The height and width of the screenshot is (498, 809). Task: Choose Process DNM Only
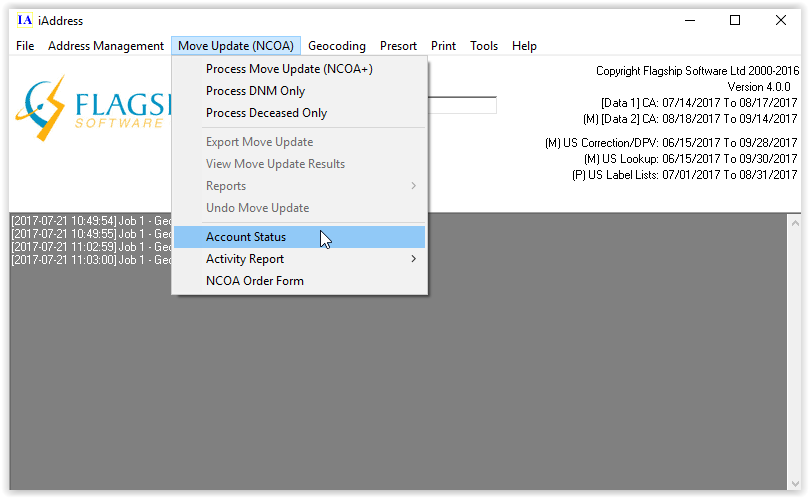tap(256, 91)
